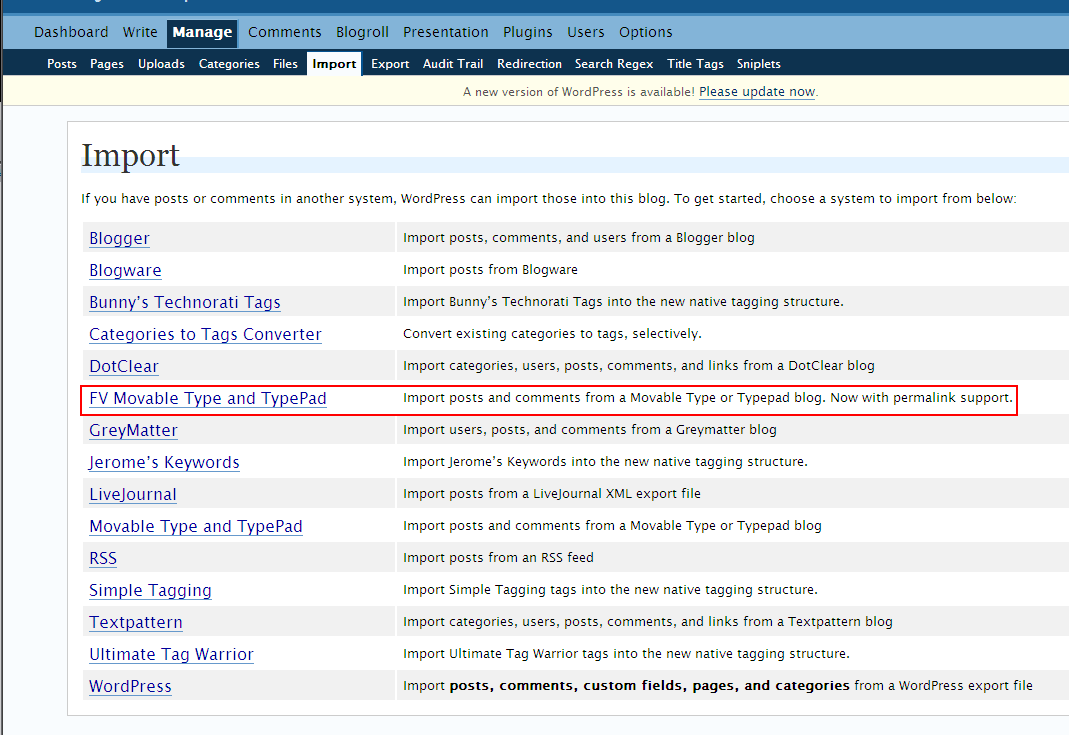Open the Search Regex submenu
Screen dimensions: 1069x735
[614, 63]
